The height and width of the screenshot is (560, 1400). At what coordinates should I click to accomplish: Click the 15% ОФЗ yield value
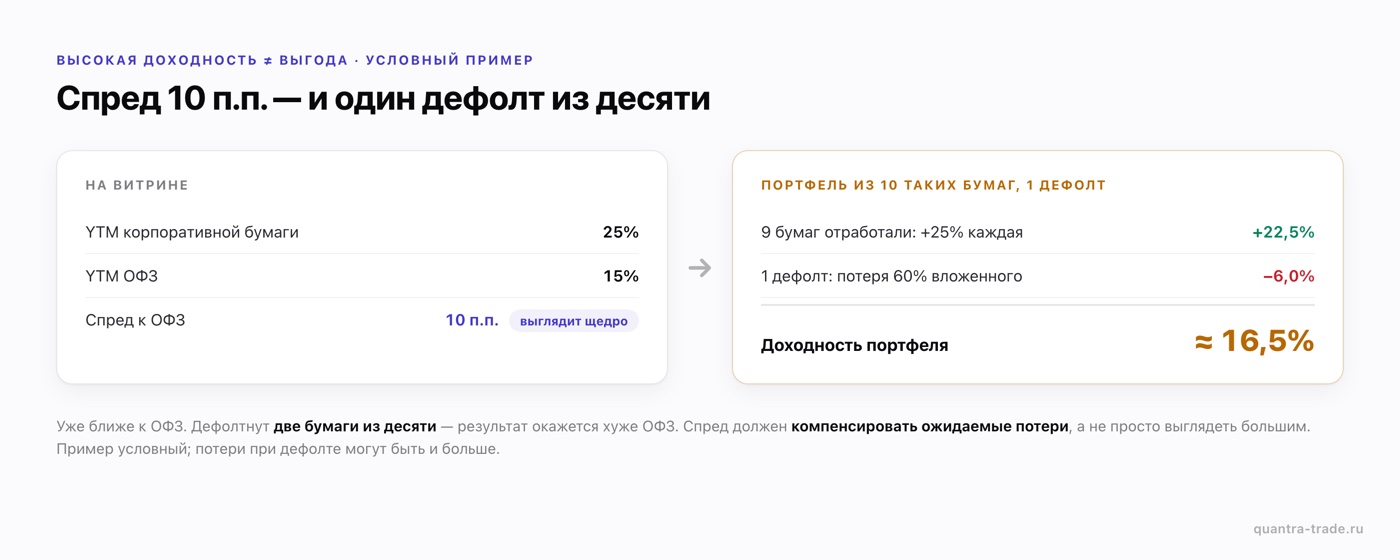620,276
